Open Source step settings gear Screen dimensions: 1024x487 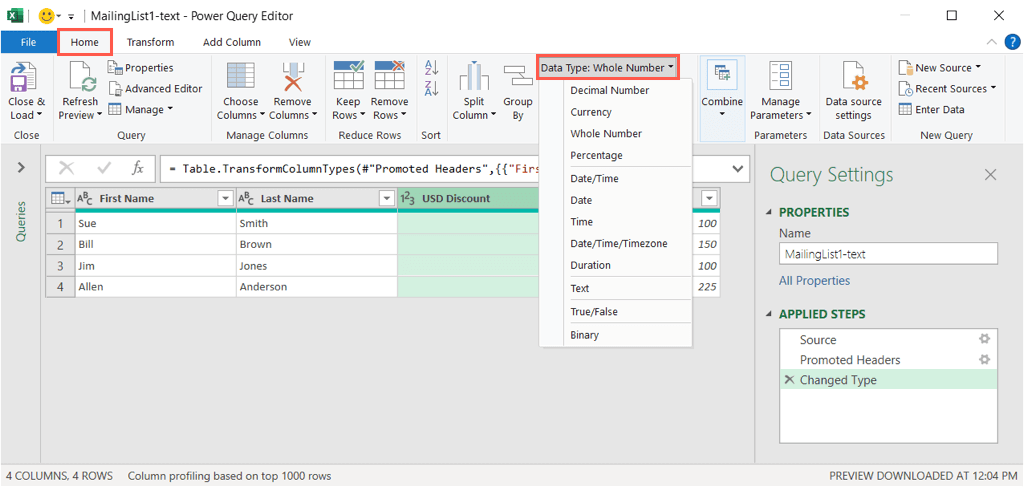[985, 339]
